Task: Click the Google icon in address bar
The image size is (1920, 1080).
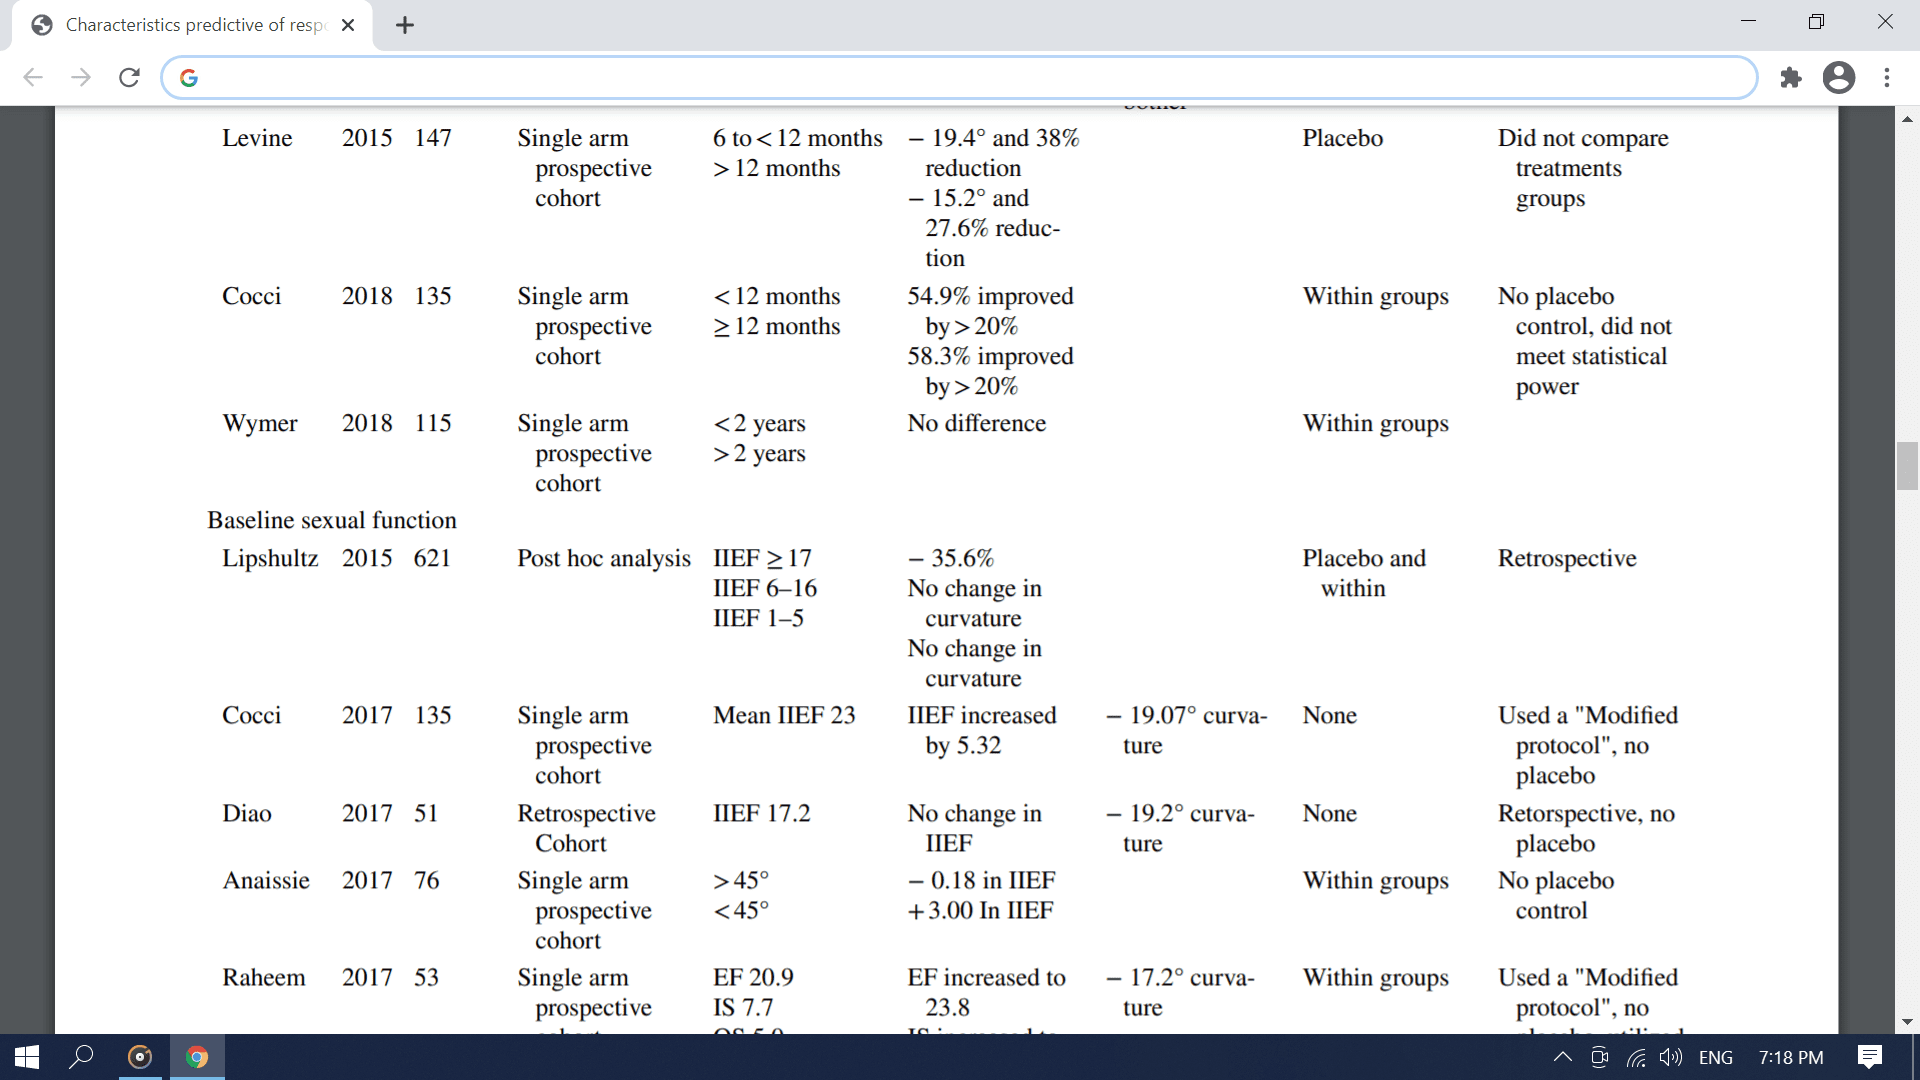Action: 189,78
